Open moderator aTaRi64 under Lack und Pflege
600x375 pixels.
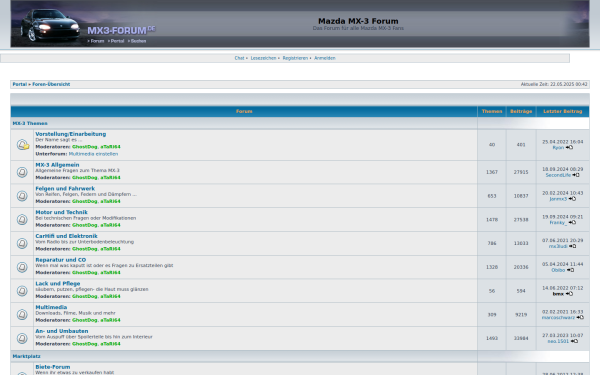(111, 296)
